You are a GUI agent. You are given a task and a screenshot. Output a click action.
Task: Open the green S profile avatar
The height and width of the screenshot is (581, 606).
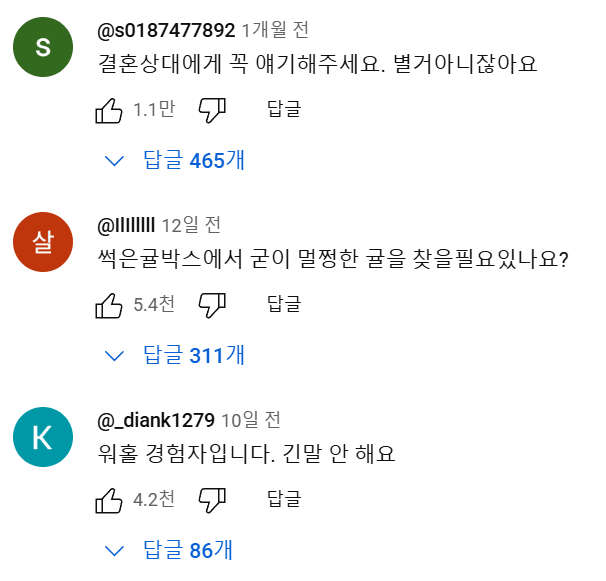[43, 46]
